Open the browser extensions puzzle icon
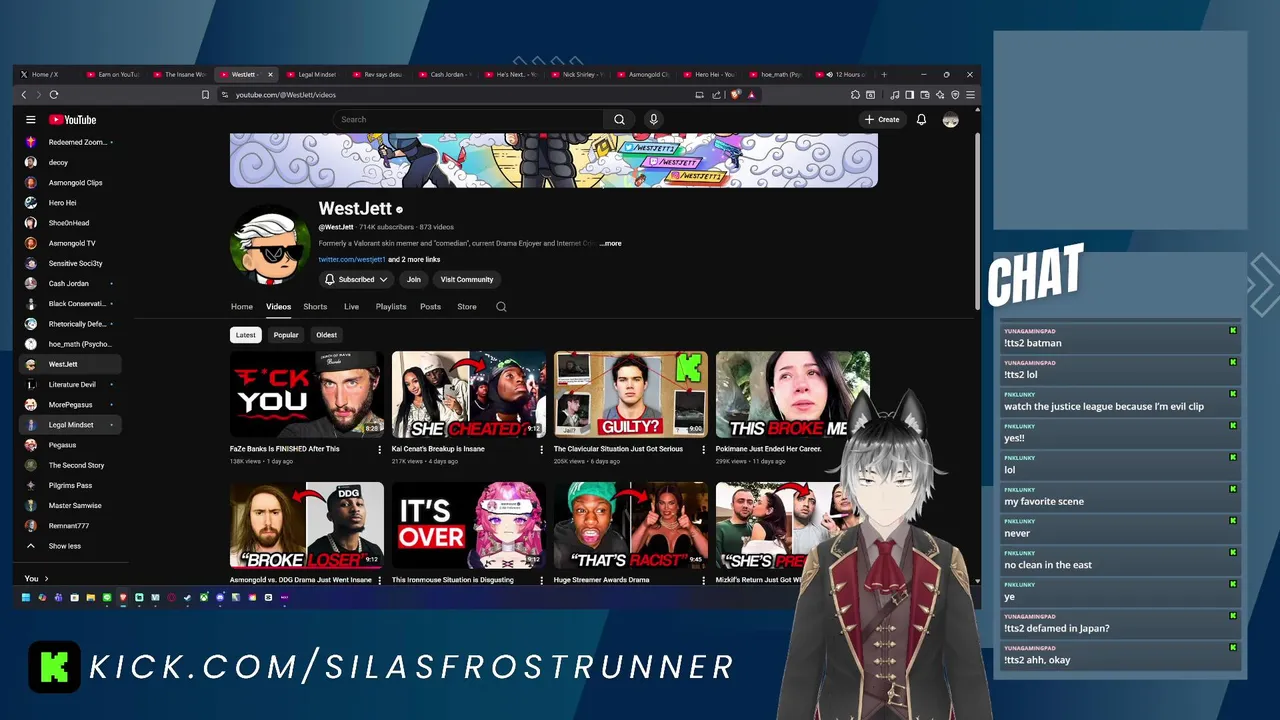This screenshot has height=720, width=1280. [855, 95]
